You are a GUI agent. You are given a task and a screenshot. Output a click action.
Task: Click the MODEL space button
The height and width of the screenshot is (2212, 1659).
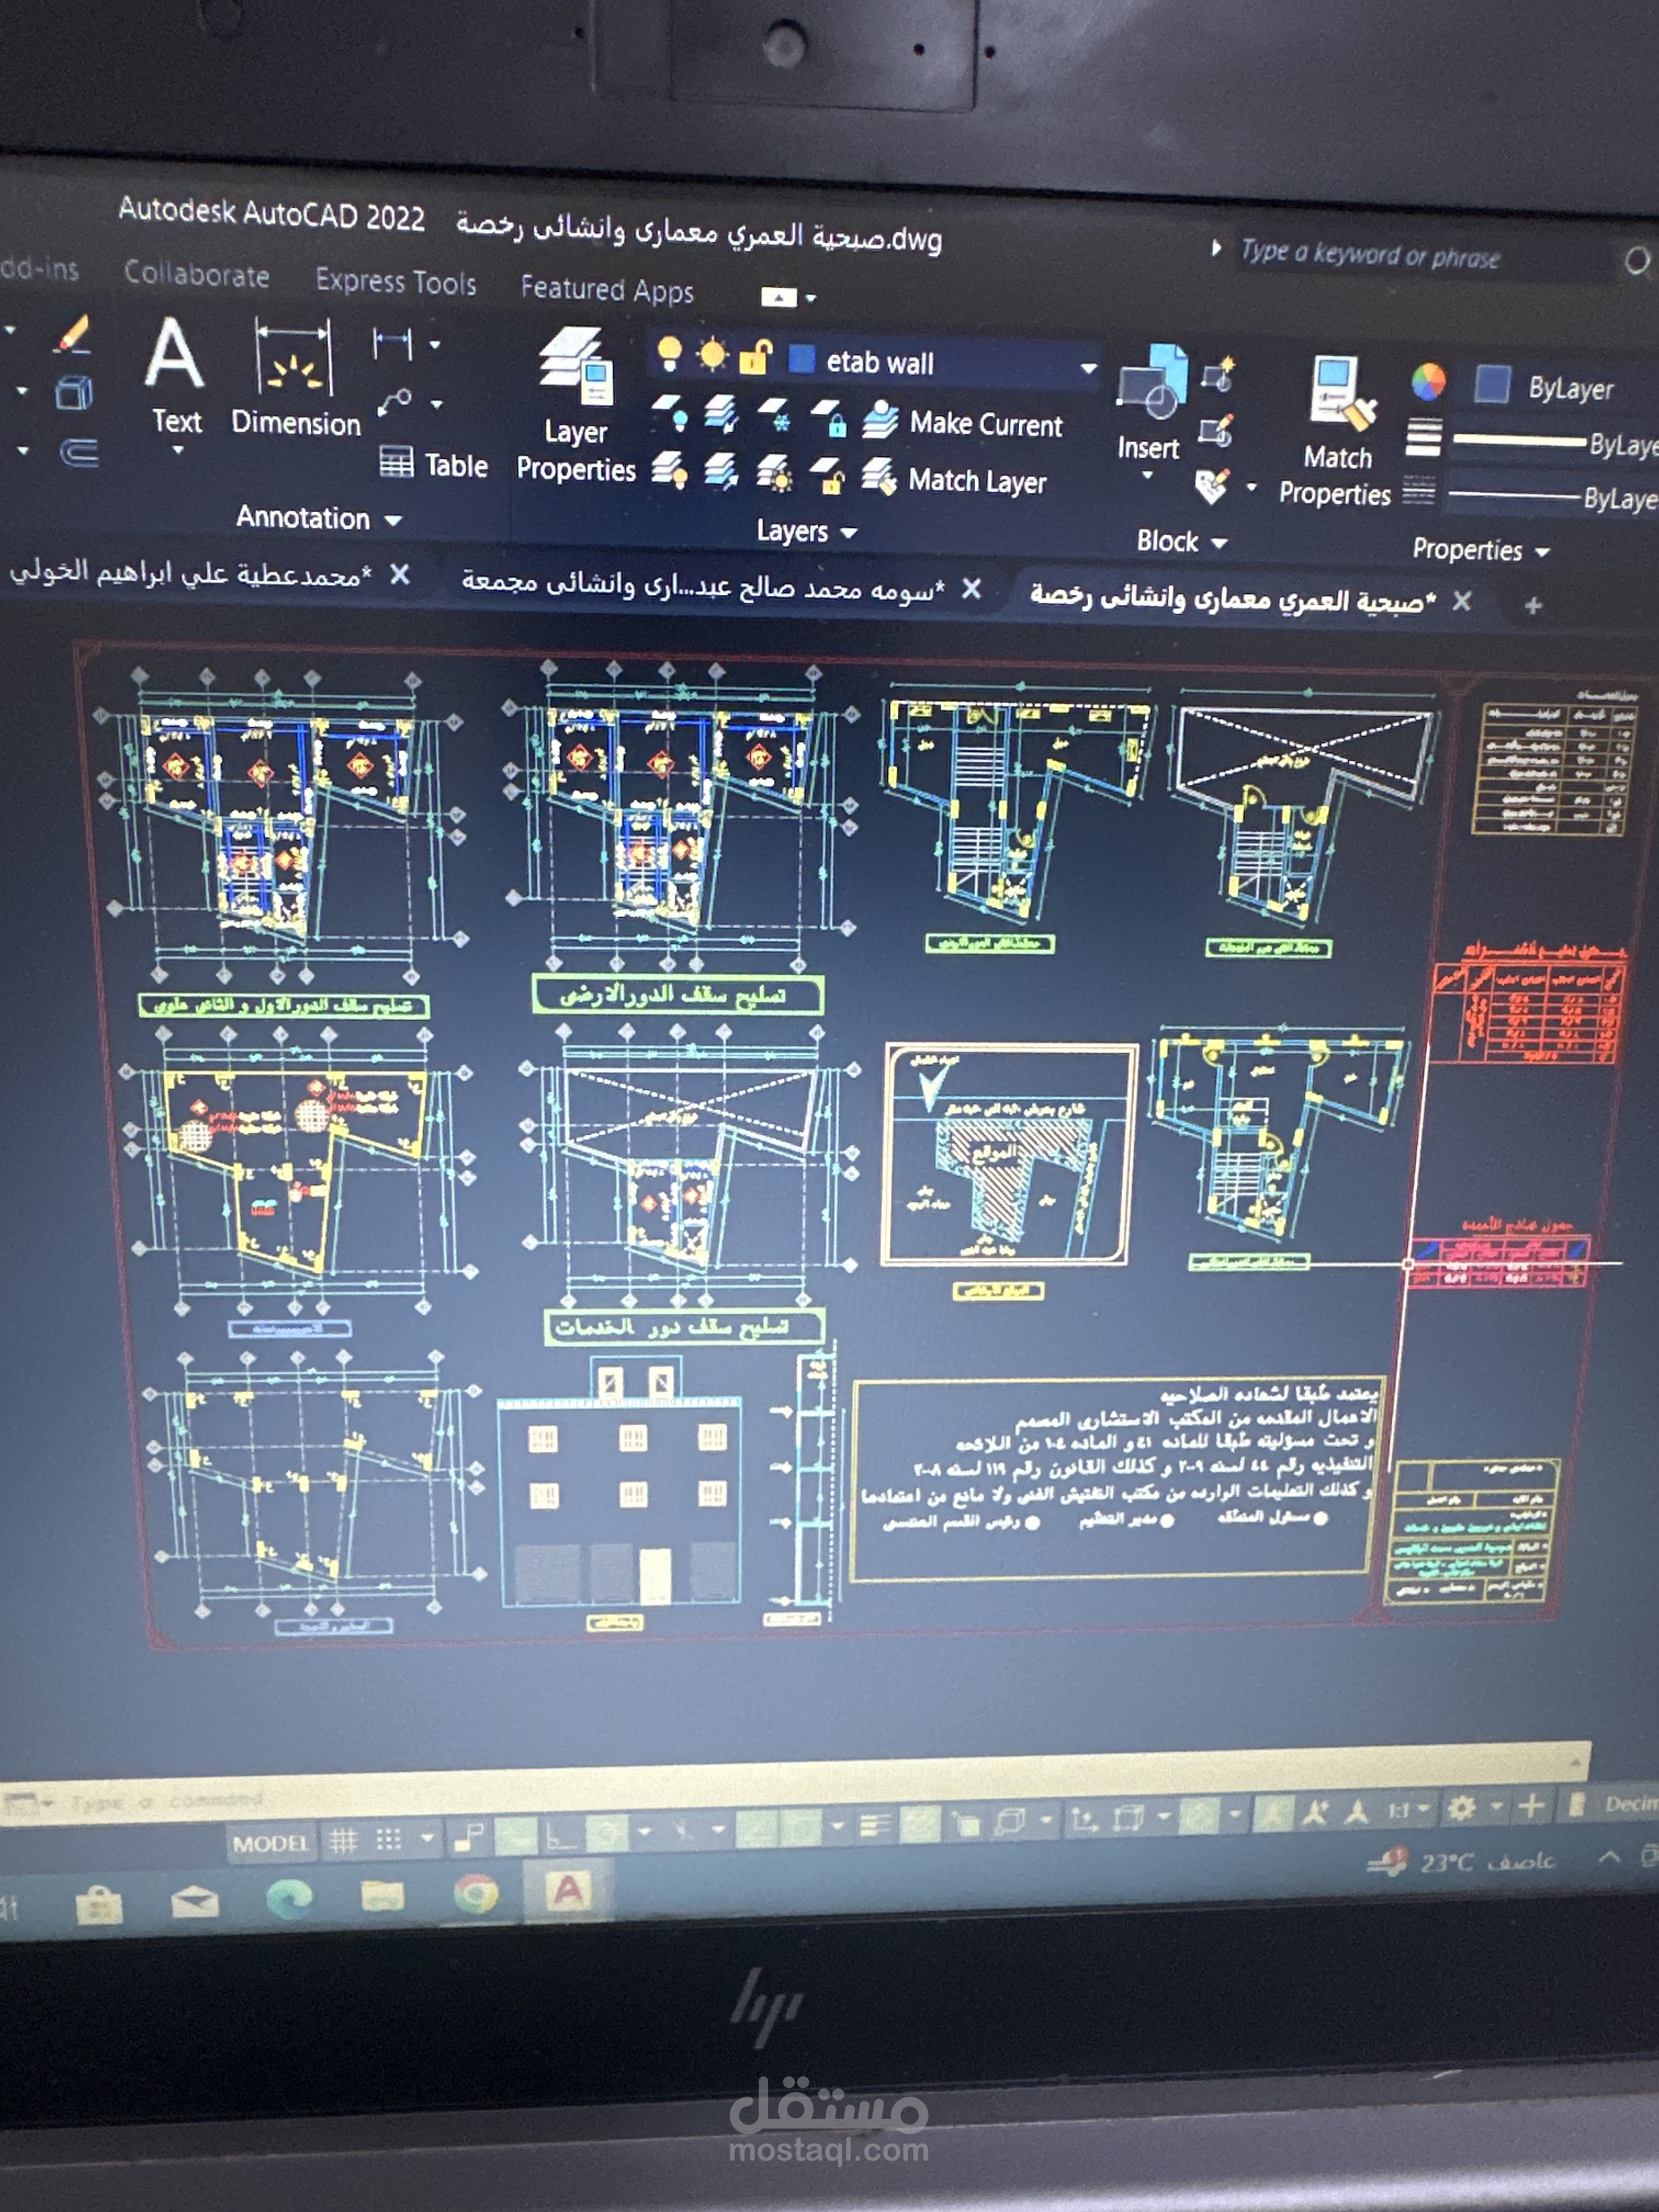click(270, 1843)
